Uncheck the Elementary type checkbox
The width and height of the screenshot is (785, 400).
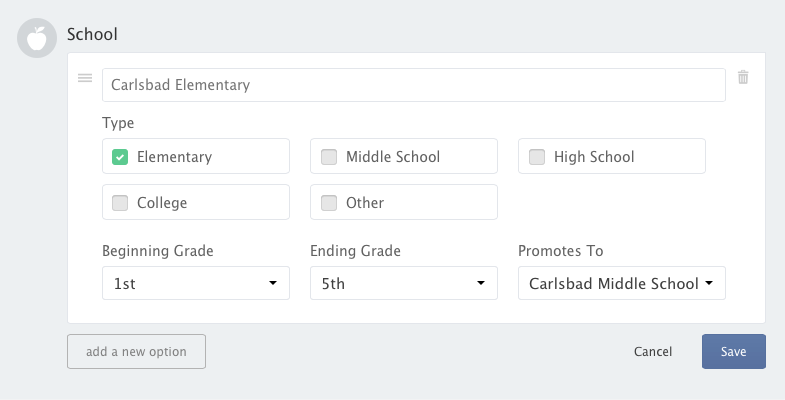coord(120,157)
